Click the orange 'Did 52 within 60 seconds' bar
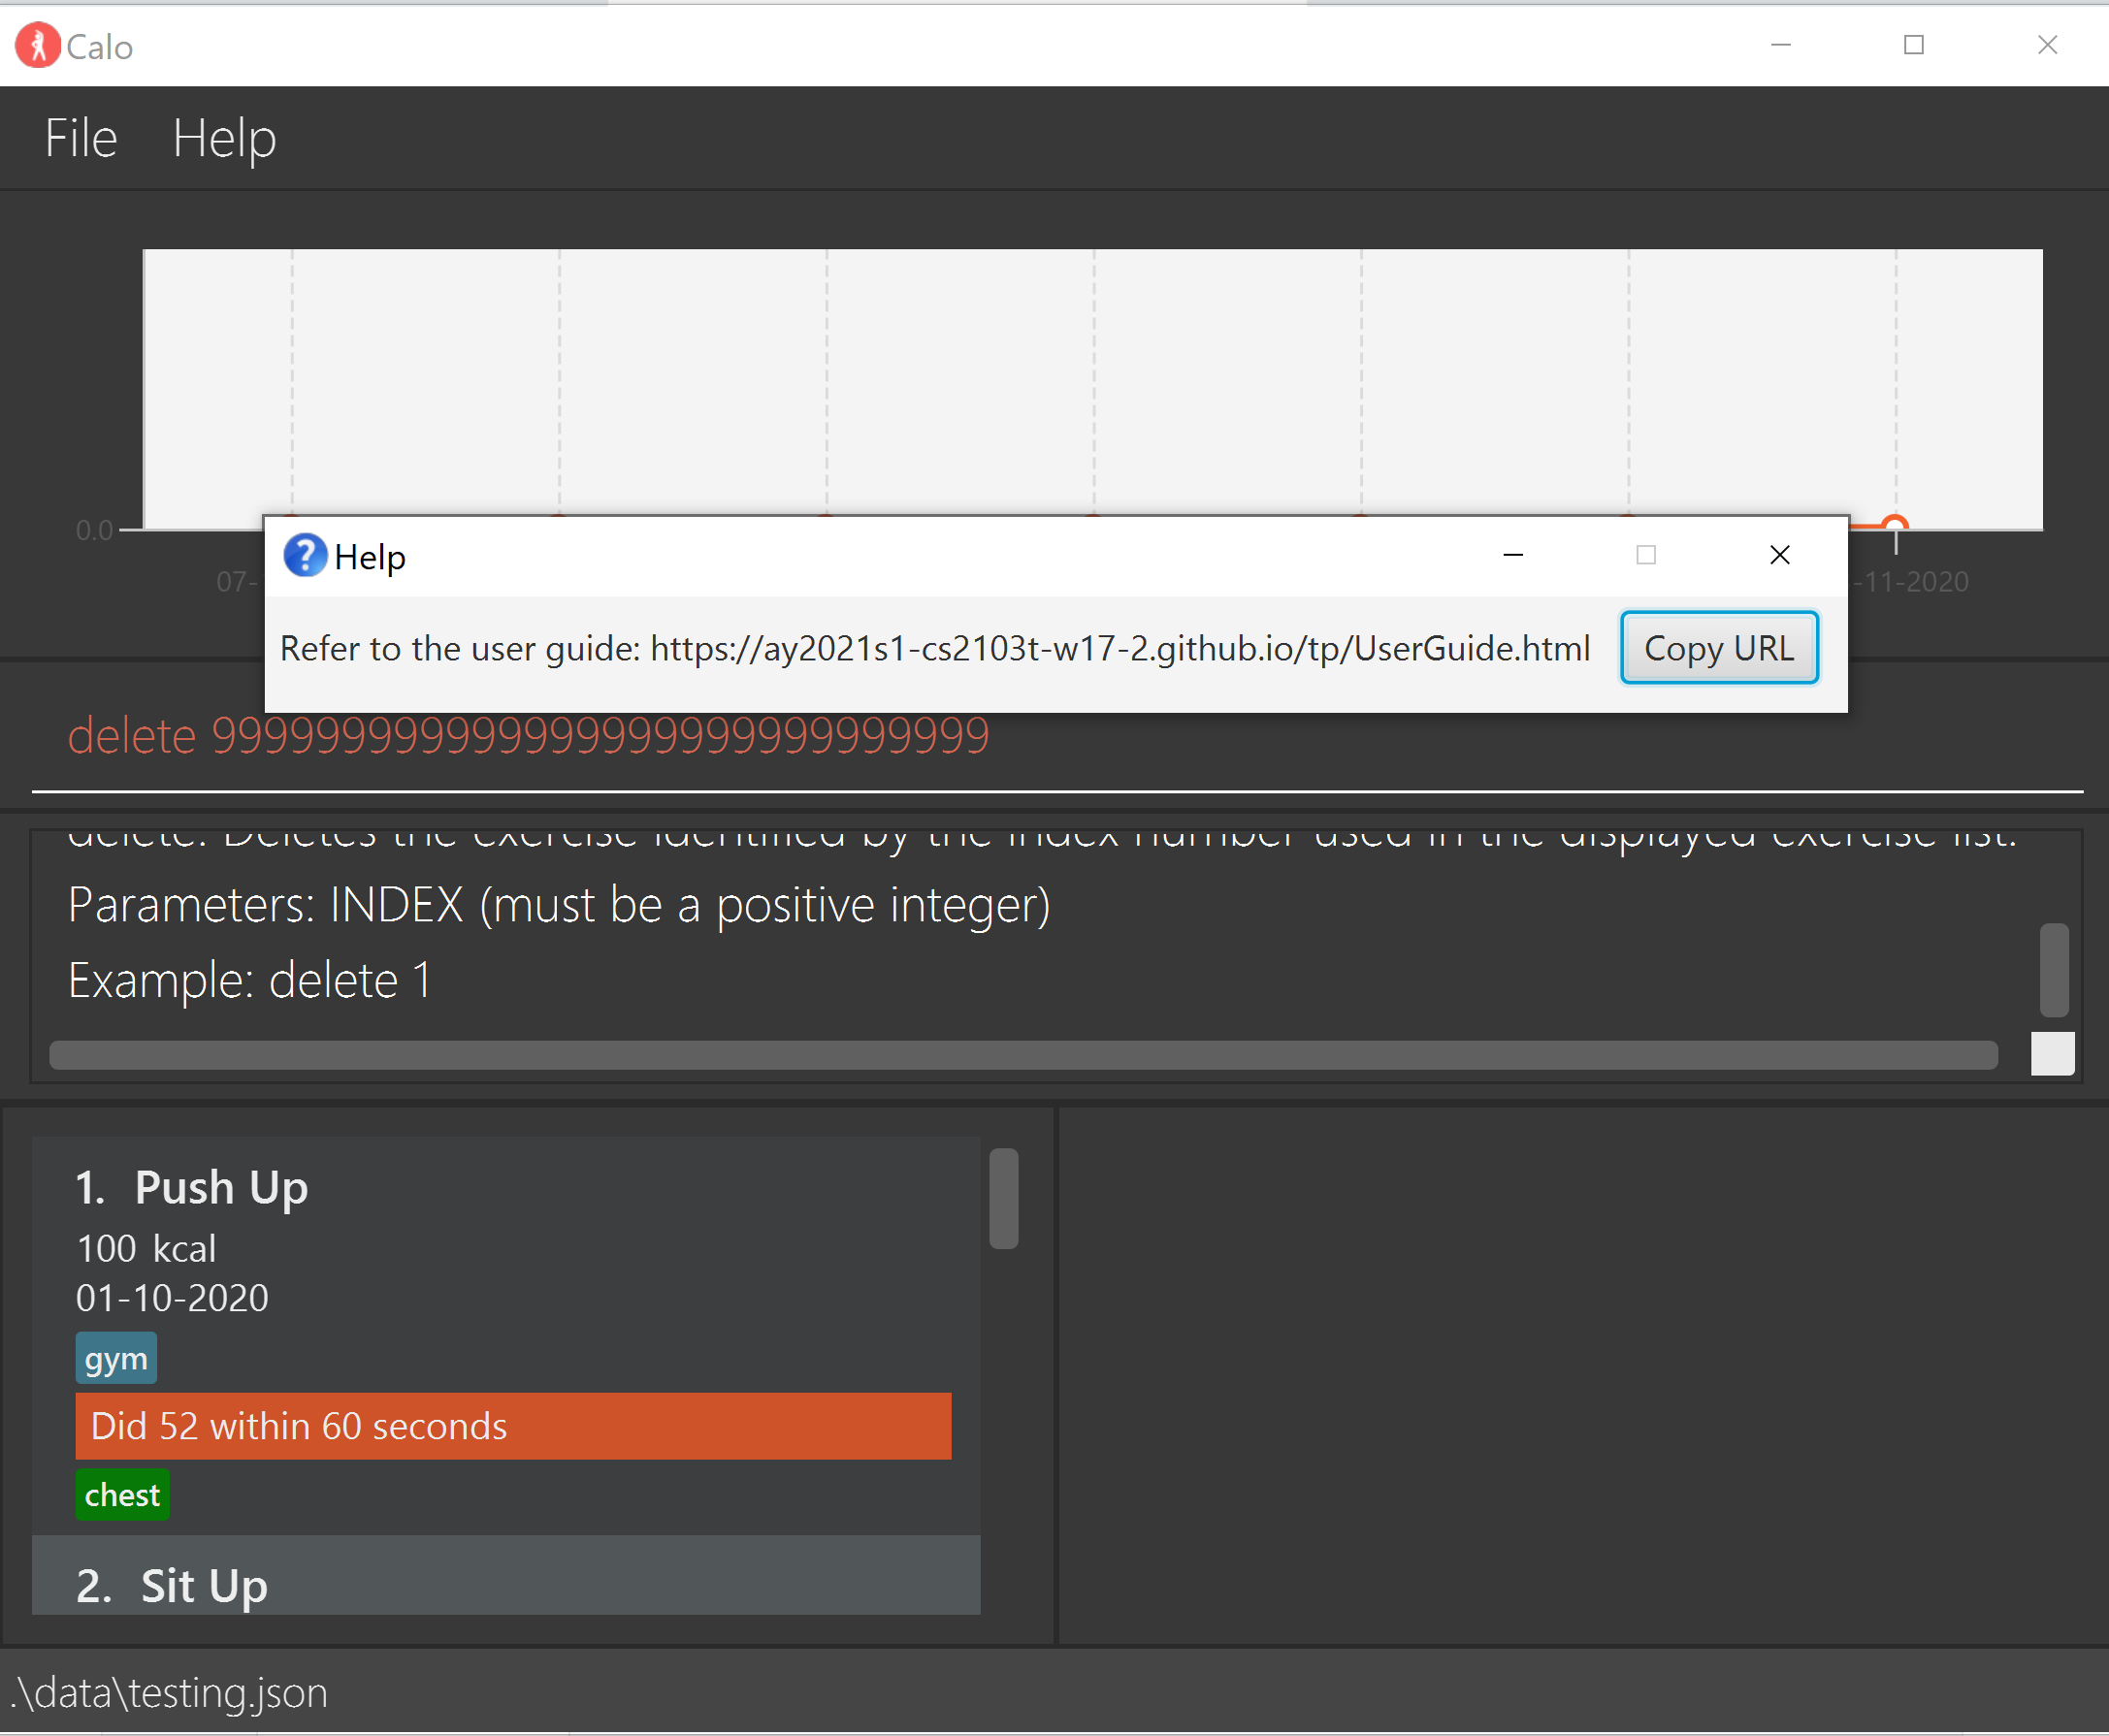This screenshot has width=2109, height=1736. point(512,1425)
